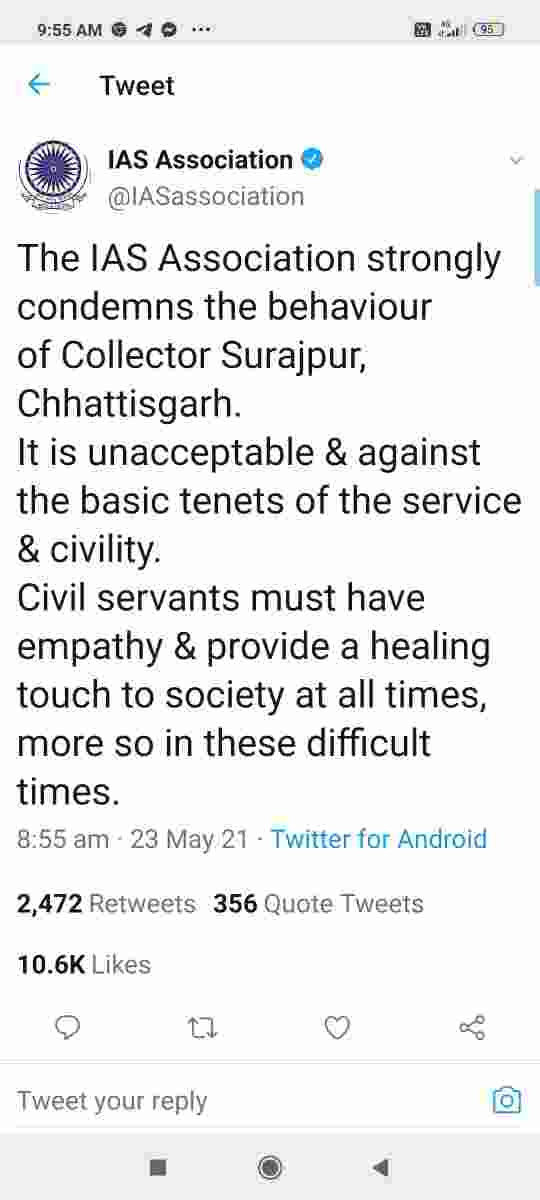Tap the share icon
This screenshot has height=1200, width=540.
(472, 1027)
